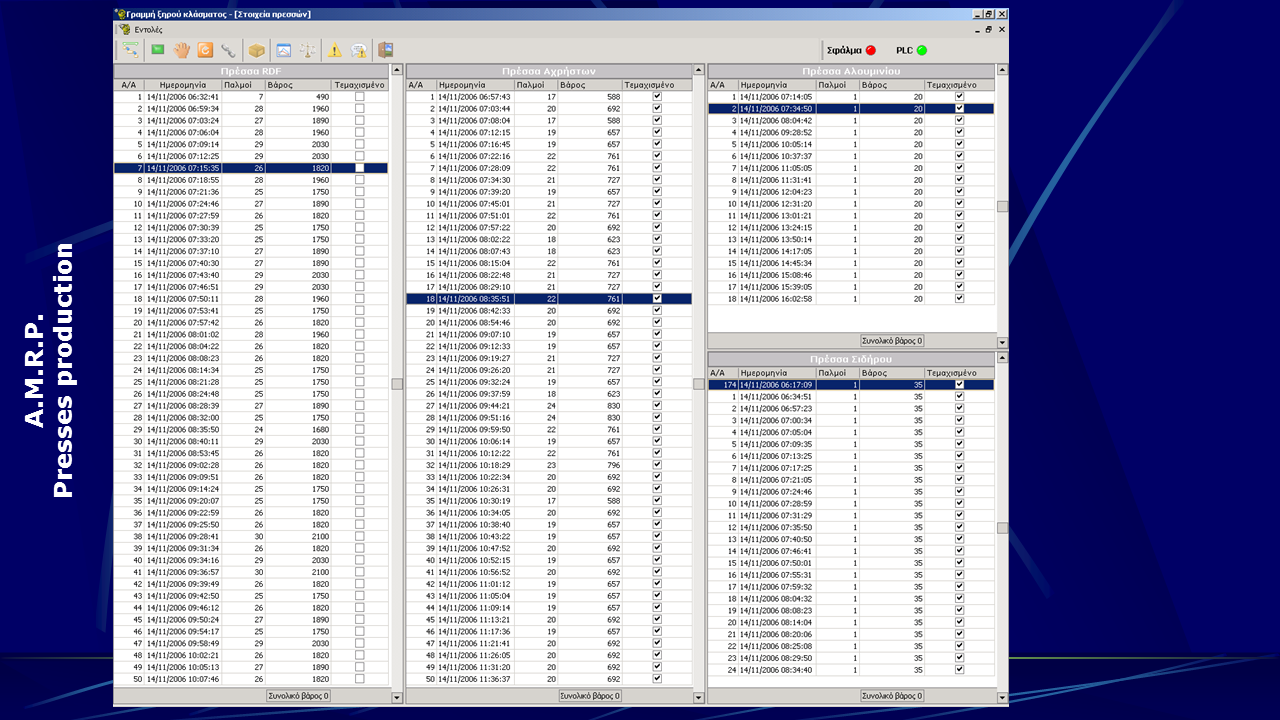Click the cardboard box package icon
Screen dimensions: 1280x720
tap(257, 50)
